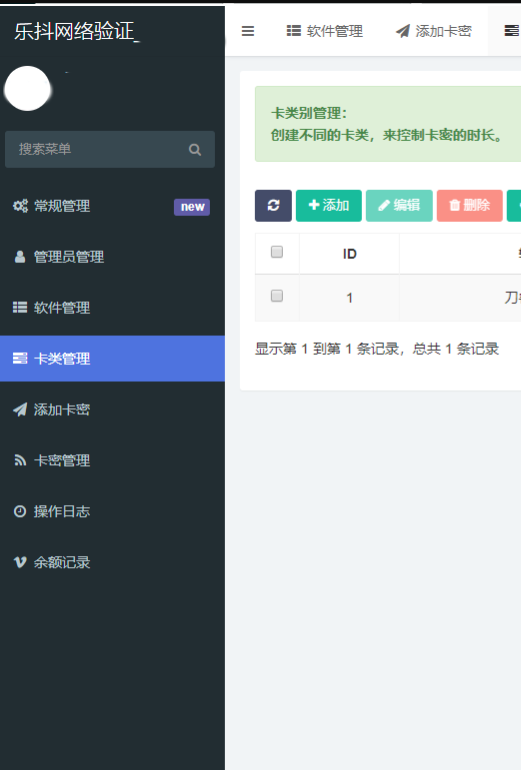Click the list icon in 软件管理 tab
521x770 pixels.
294,31
